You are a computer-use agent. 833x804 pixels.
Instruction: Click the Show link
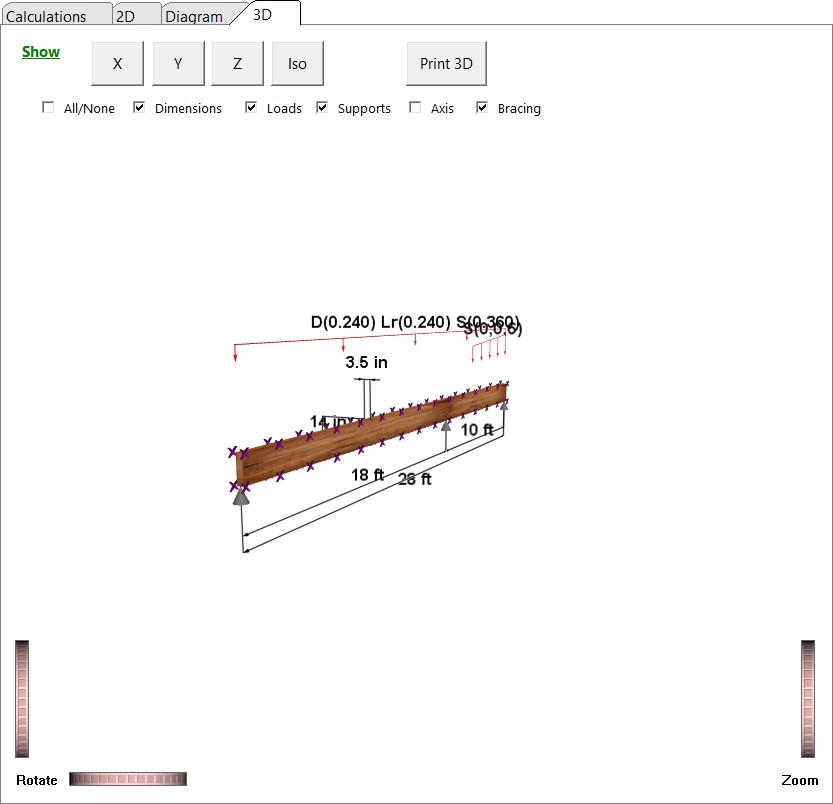click(40, 51)
